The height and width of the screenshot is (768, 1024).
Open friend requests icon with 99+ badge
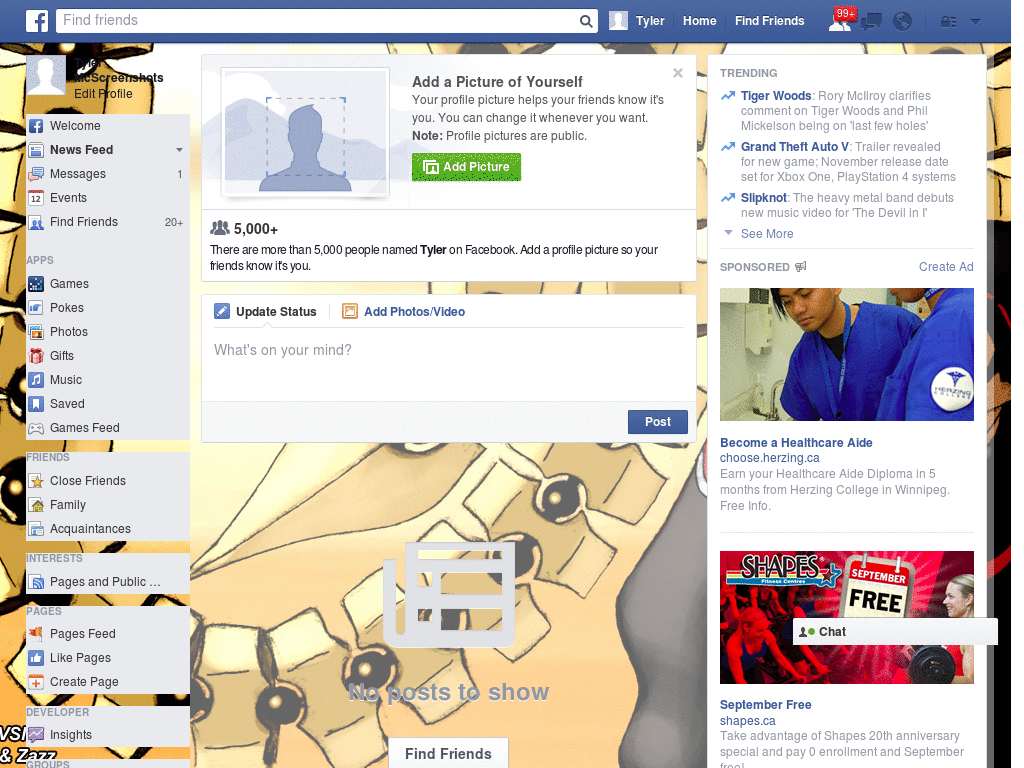[840, 21]
